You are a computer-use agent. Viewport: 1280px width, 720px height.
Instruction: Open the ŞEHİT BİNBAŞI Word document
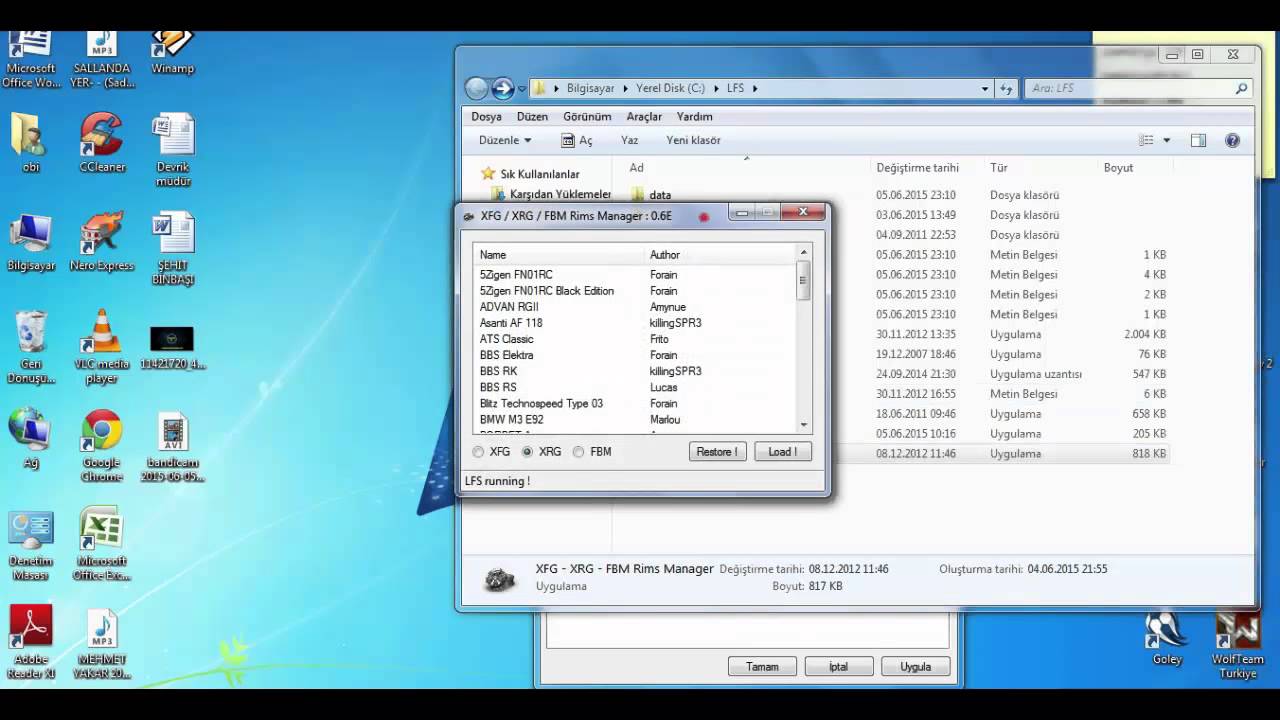pyautogui.click(x=172, y=248)
